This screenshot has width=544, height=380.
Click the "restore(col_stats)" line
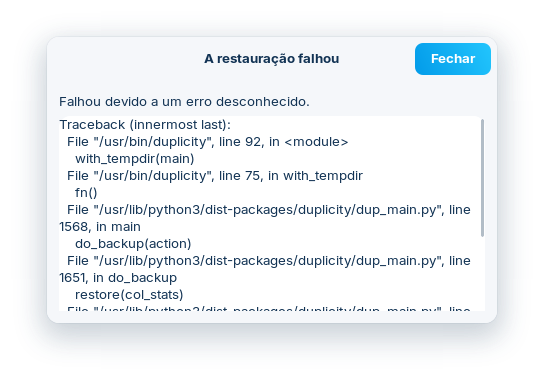(x=129, y=295)
